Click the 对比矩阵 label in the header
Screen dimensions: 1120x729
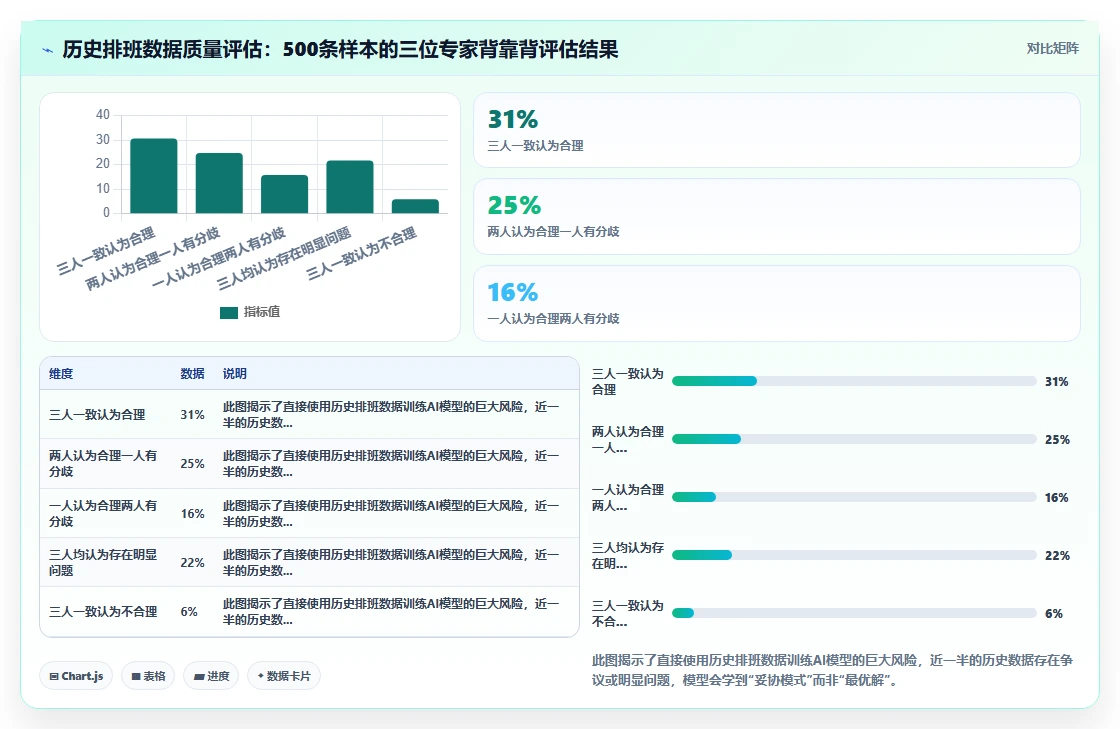[1052, 49]
